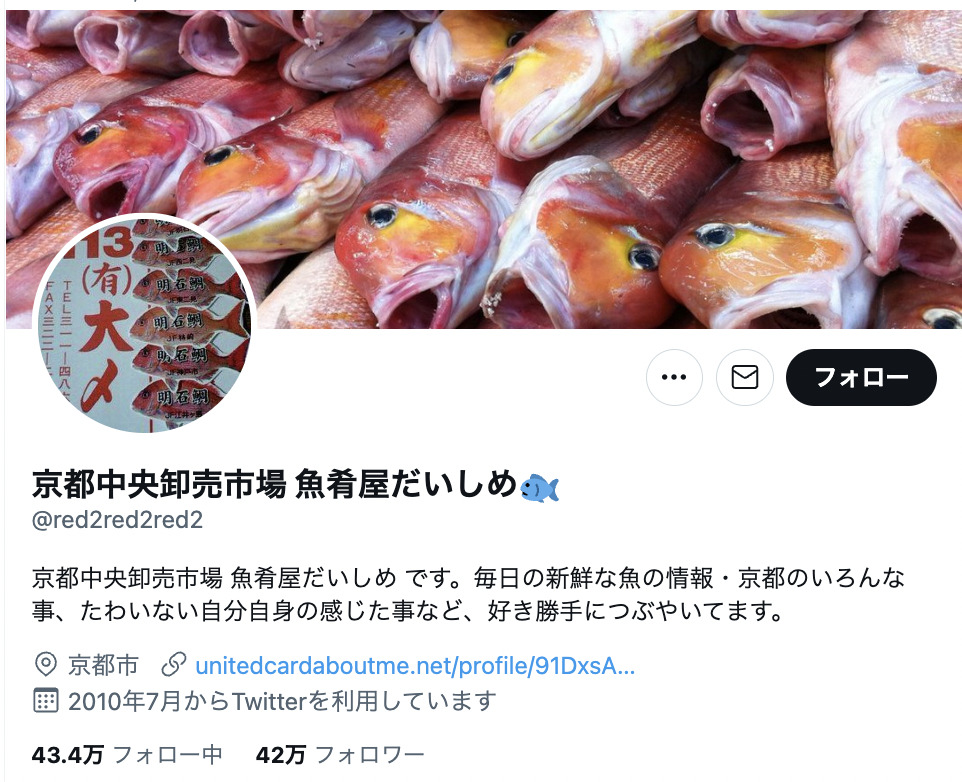
Task: Click the フォロワー label
Action: (x=370, y=754)
